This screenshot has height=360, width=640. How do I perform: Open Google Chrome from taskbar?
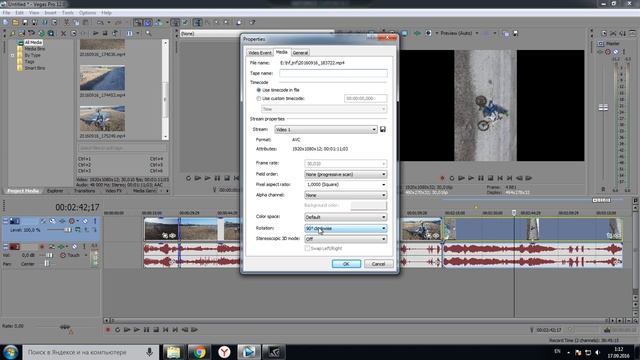point(199,352)
